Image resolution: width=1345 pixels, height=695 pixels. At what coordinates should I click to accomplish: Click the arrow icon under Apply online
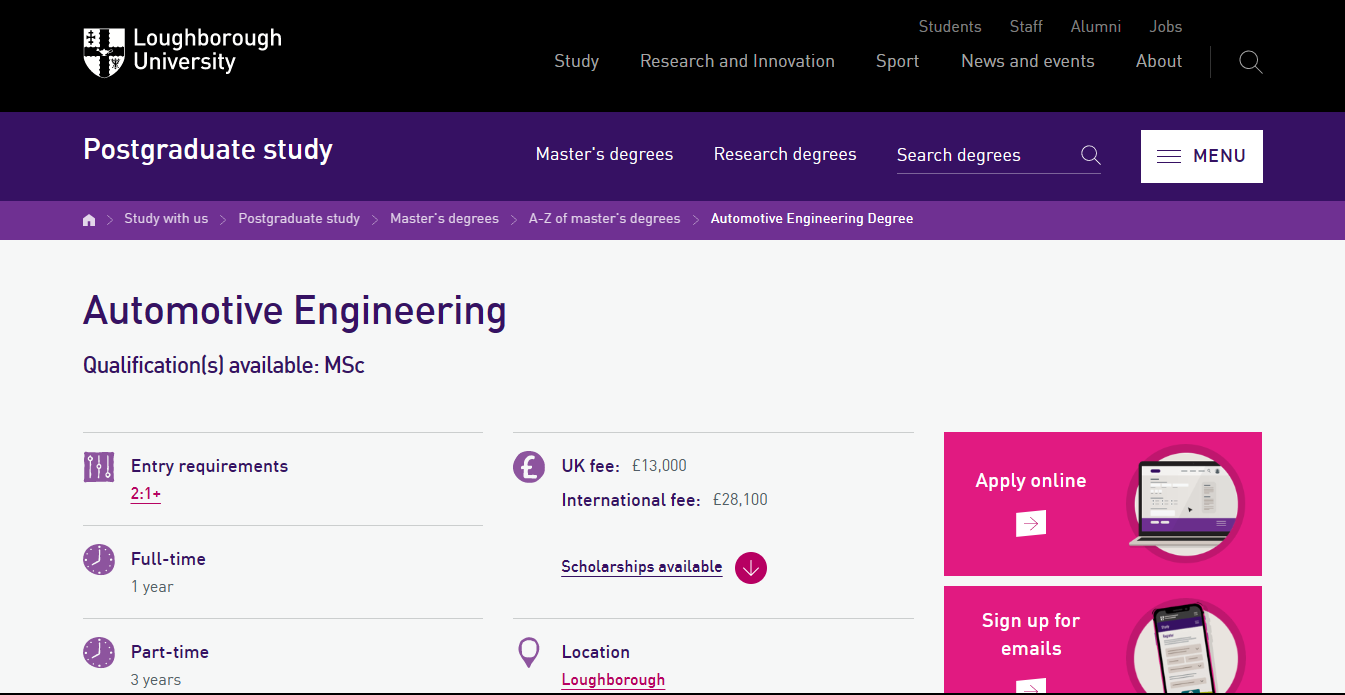pyautogui.click(x=1030, y=523)
